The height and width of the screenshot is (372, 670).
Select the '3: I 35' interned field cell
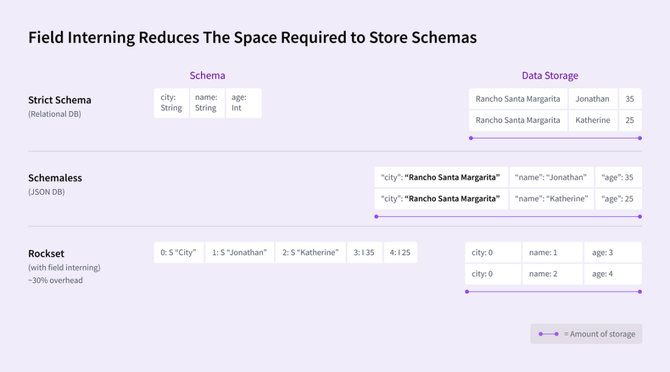pyautogui.click(x=364, y=252)
